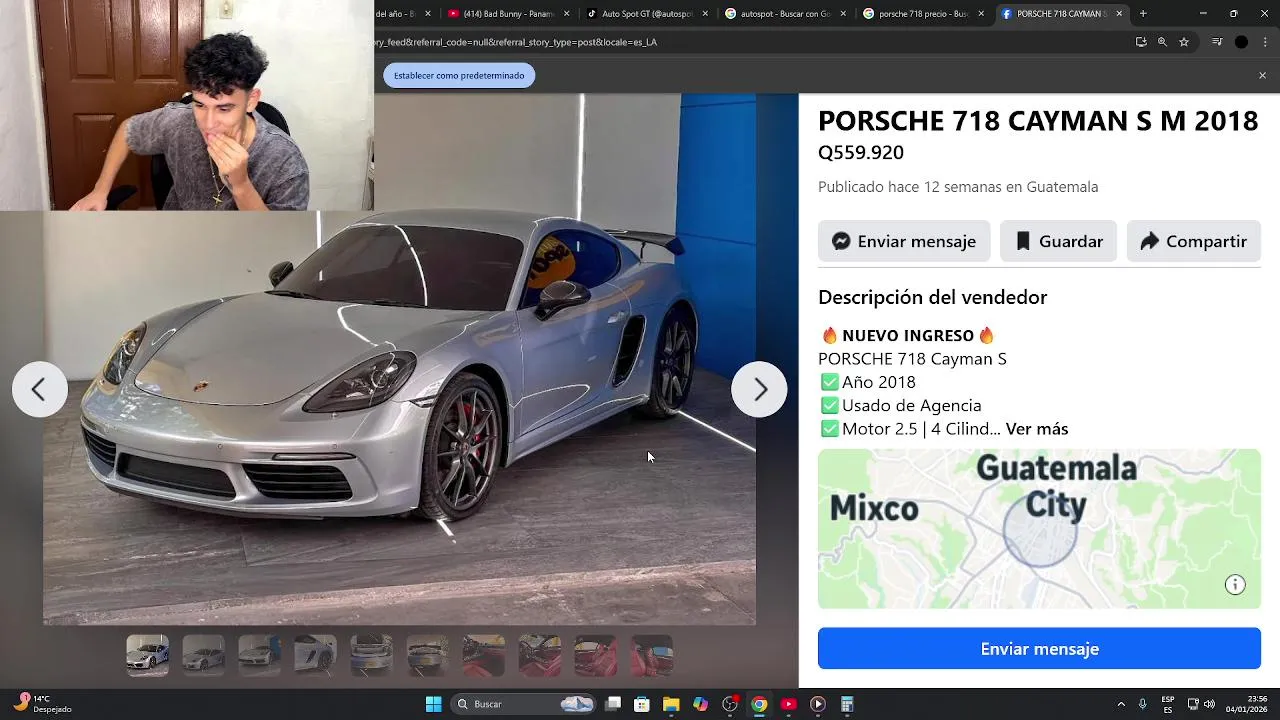Click the Guardar button
The width and height of the screenshot is (1280, 720).
1058,241
